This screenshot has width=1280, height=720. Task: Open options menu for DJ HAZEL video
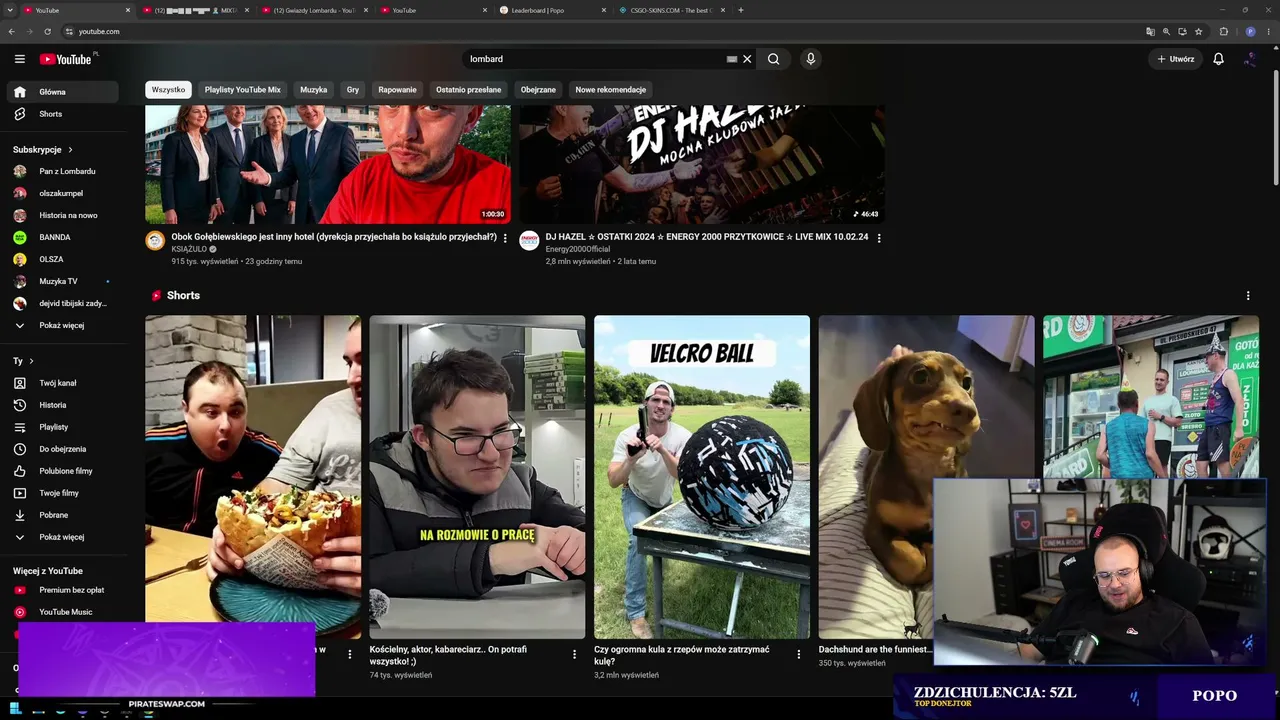[x=879, y=238]
